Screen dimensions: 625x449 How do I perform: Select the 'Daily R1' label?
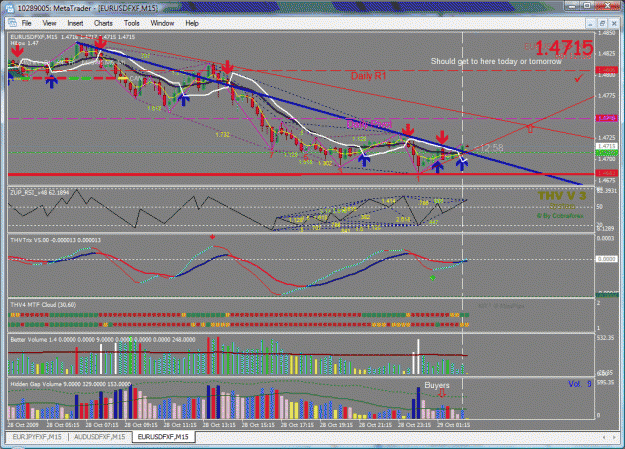[x=368, y=76]
